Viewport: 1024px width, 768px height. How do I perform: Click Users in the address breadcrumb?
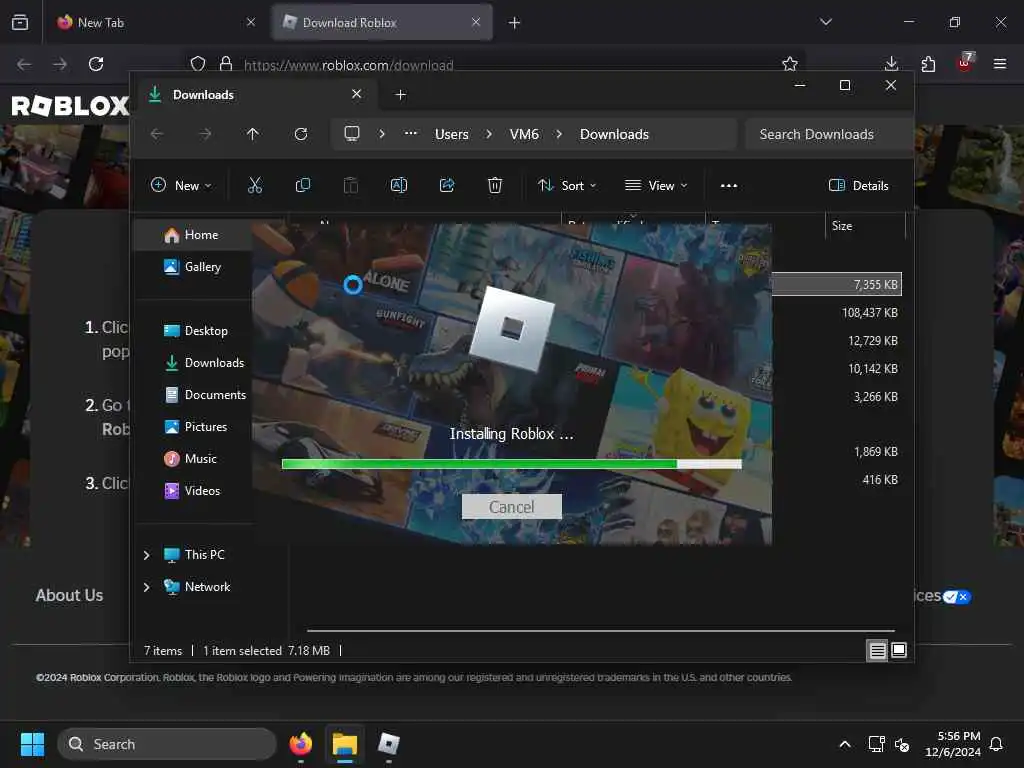click(452, 134)
